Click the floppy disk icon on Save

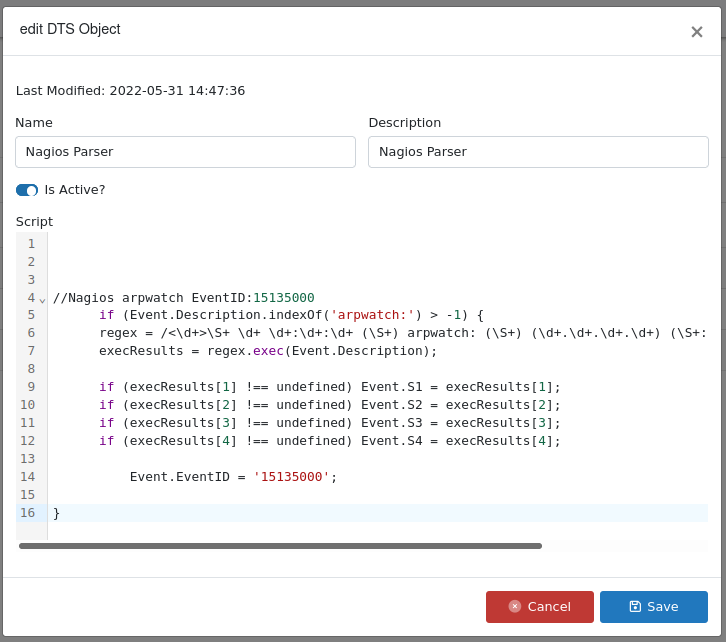(635, 606)
